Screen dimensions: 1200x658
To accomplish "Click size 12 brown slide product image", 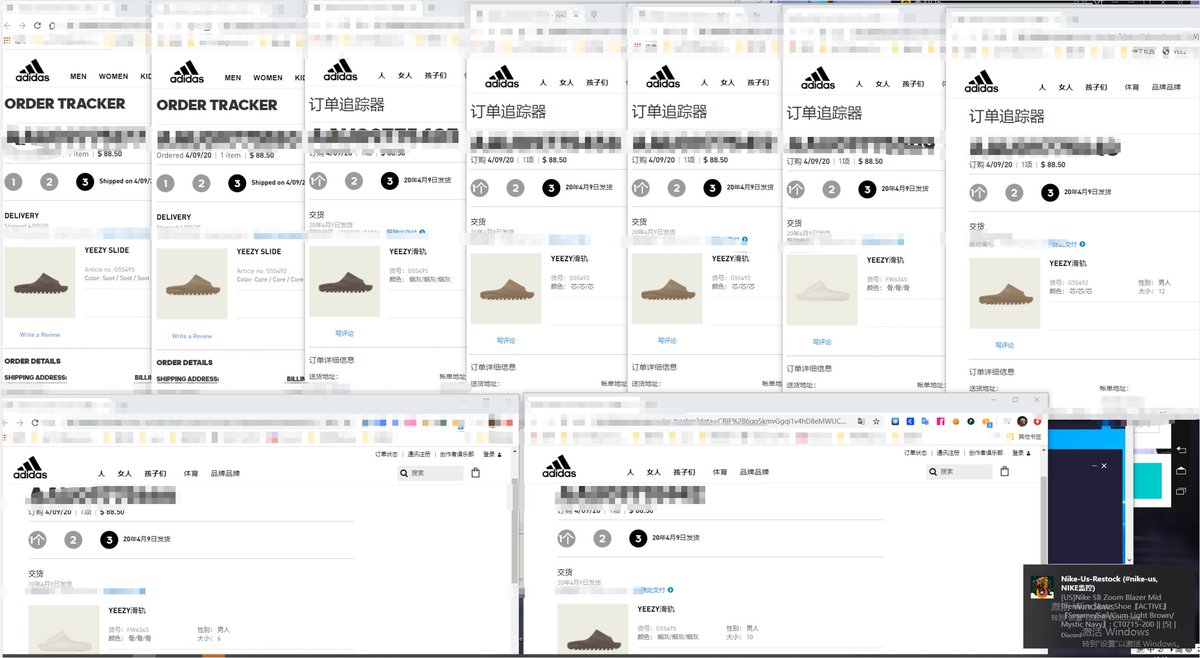I will [1004, 293].
